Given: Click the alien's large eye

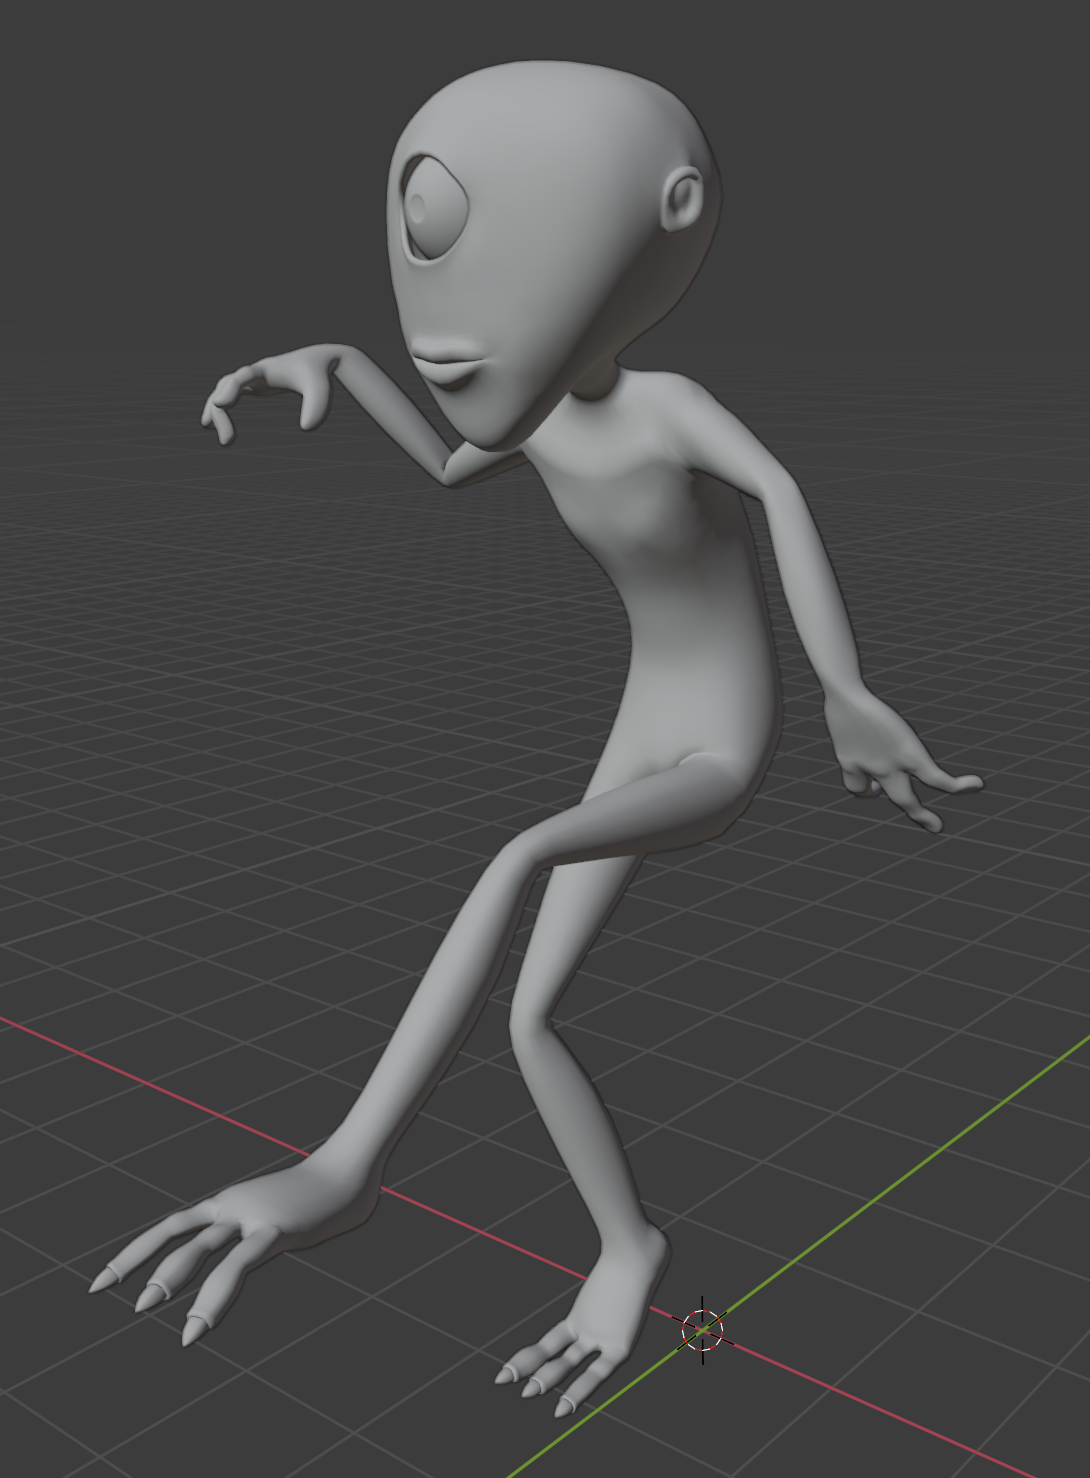Looking at the screenshot, I should [435, 208].
